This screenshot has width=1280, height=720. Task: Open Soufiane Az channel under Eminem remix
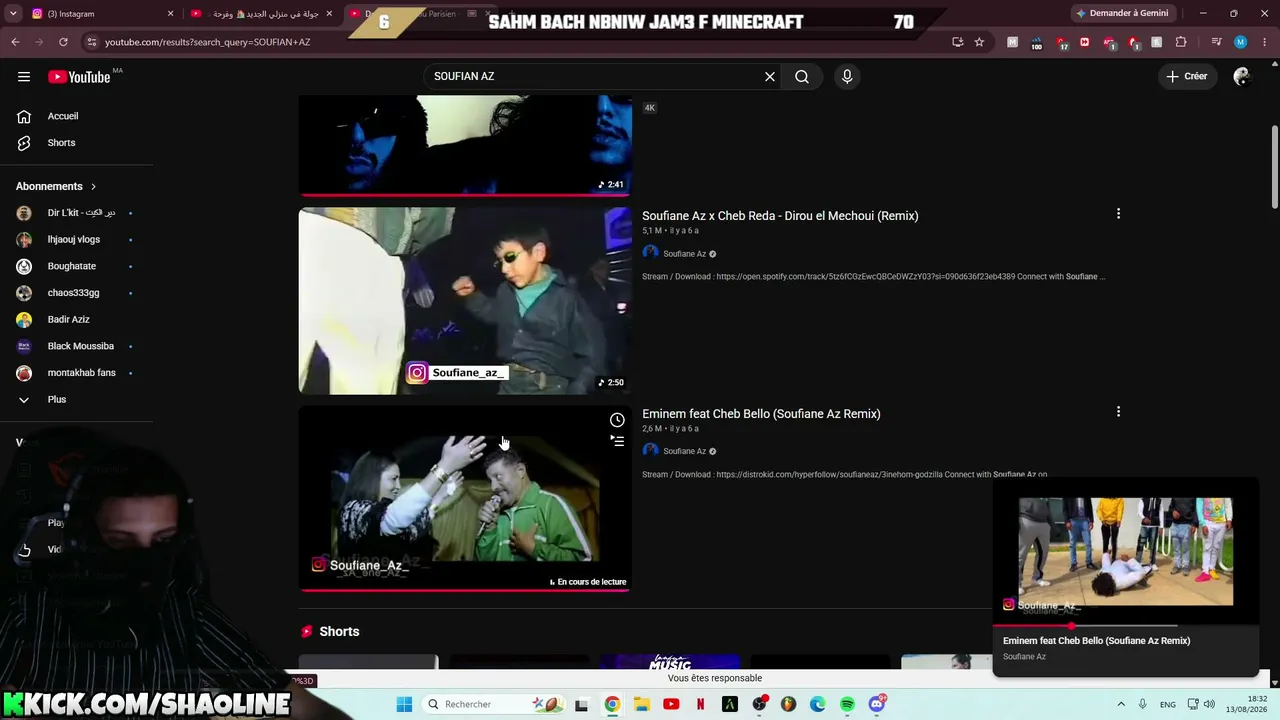[x=685, y=452]
